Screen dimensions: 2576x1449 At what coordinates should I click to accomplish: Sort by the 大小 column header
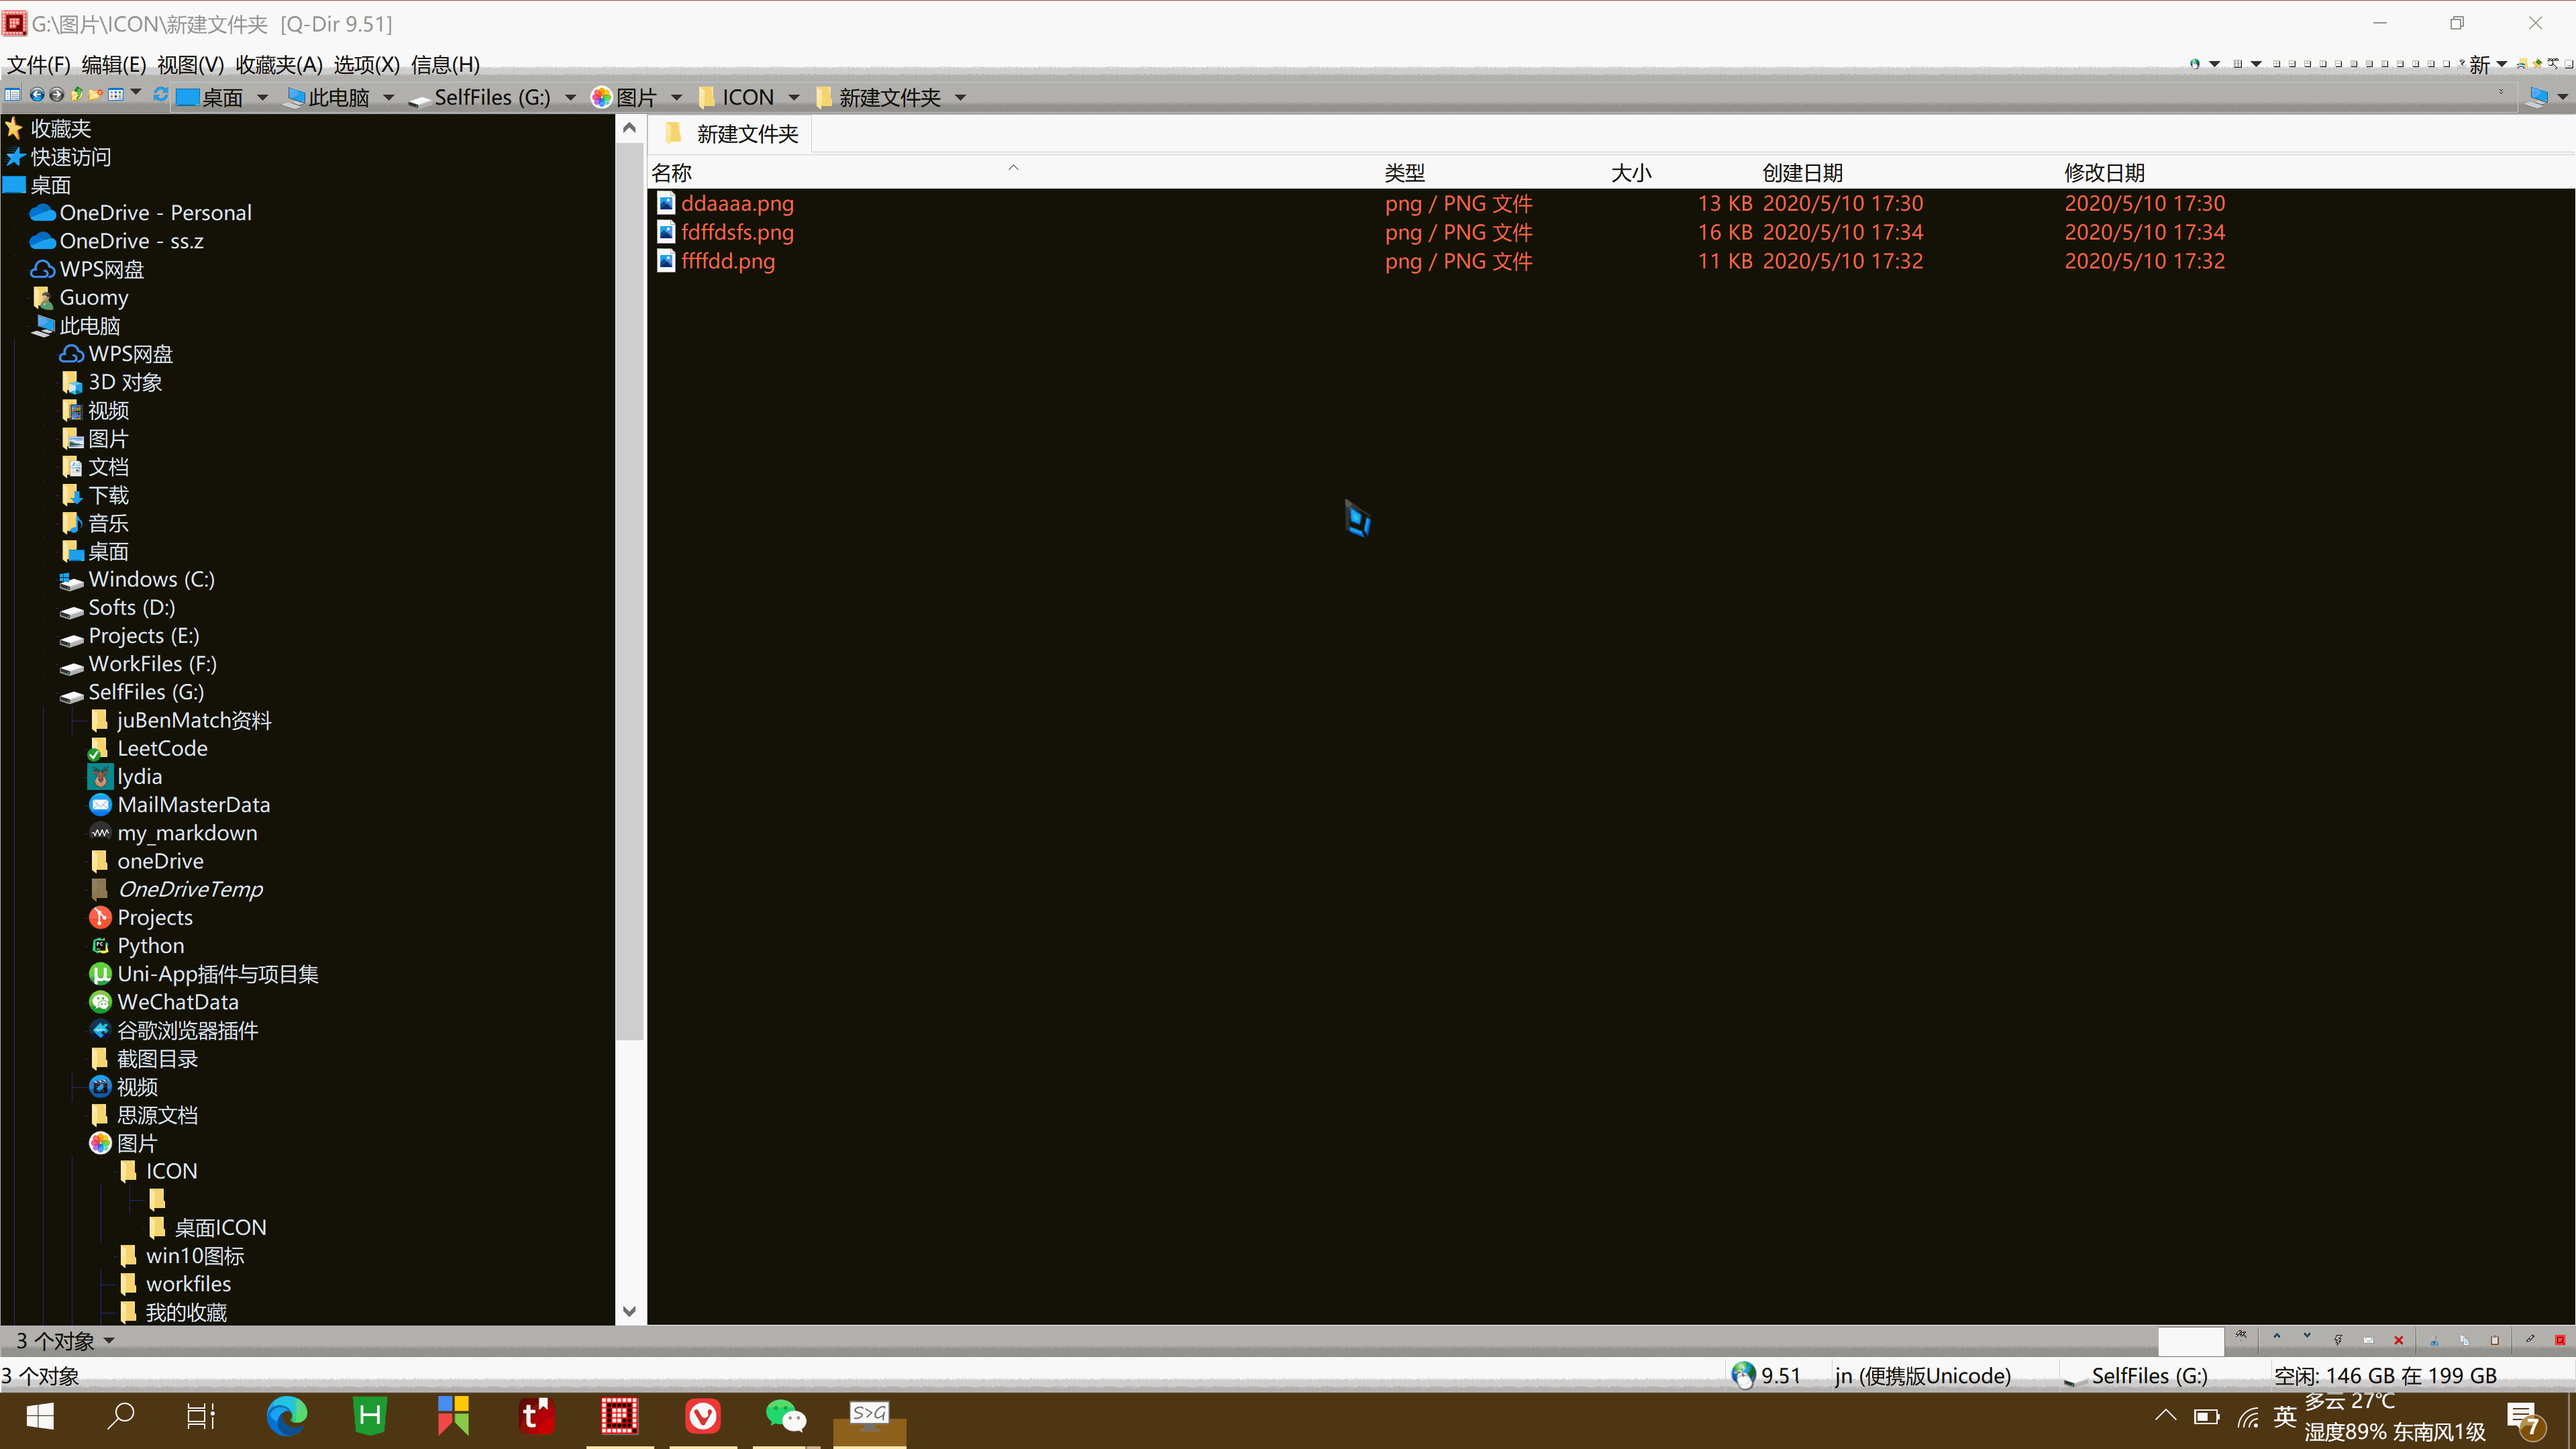[1631, 173]
